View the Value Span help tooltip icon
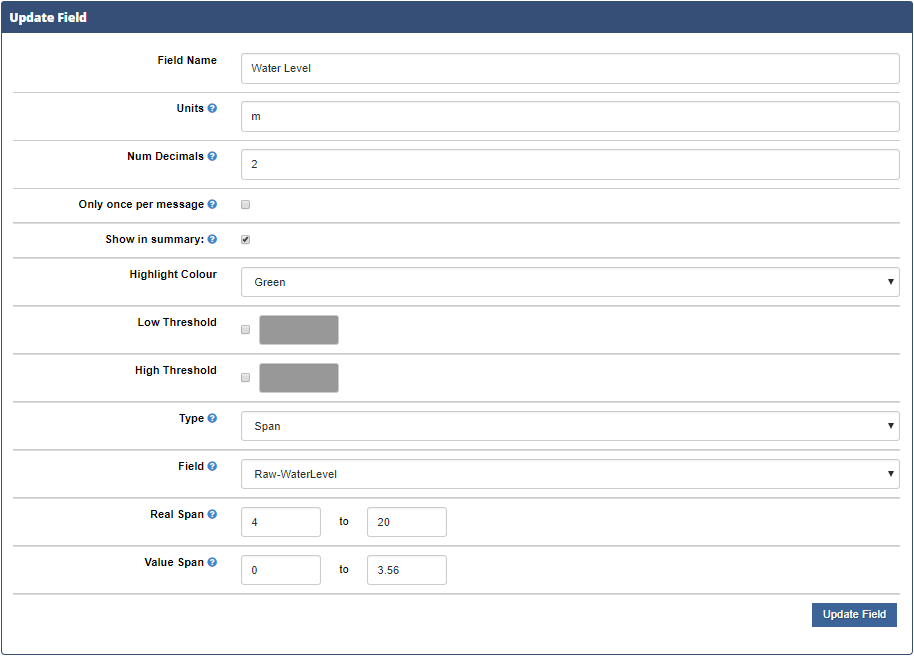This screenshot has height=657, width=914. pyautogui.click(x=212, y=562)
